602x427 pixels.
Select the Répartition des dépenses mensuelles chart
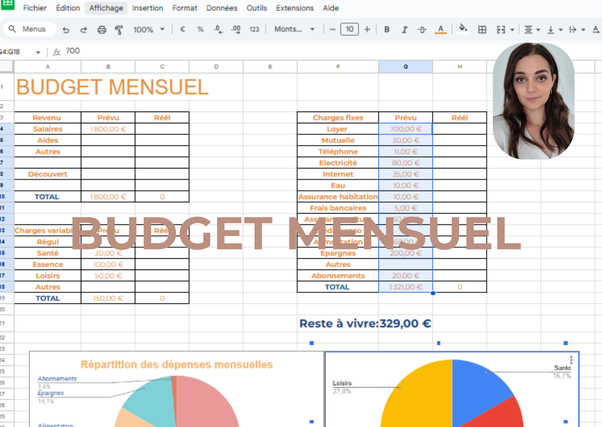pyautogui.click(x=177, y=389)
